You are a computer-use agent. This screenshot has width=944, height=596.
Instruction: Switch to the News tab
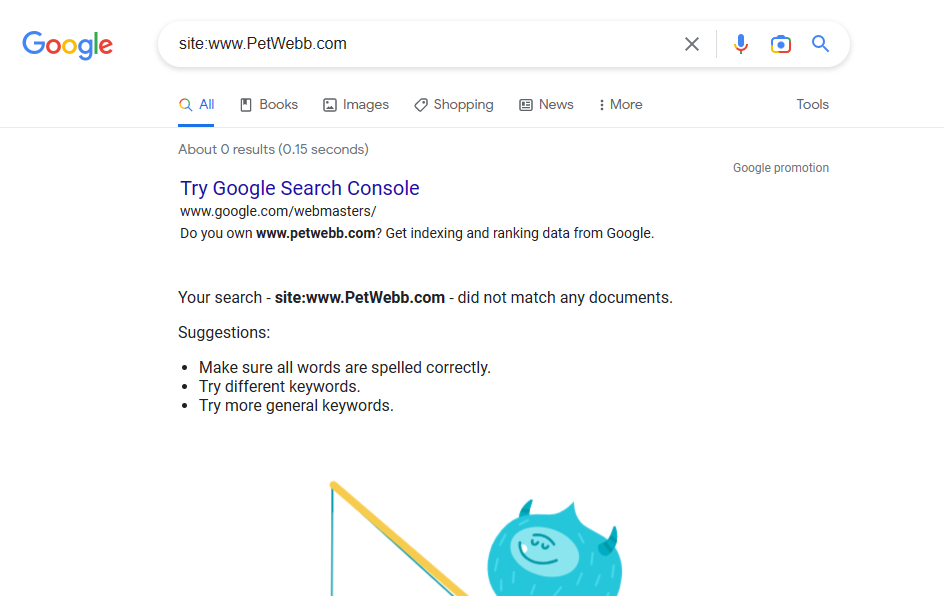[x=556, y=105]
